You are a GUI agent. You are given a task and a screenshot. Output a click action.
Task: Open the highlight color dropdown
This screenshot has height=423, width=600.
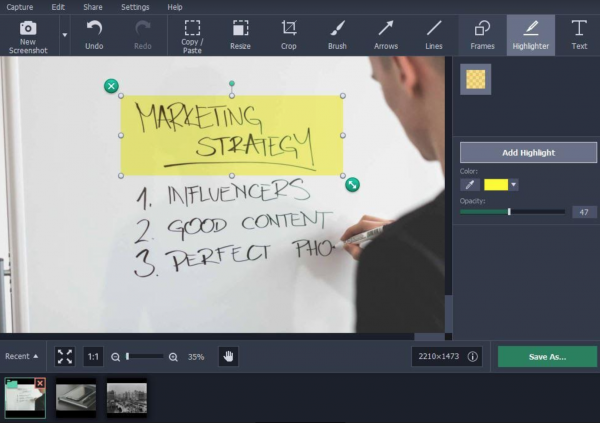514,184
